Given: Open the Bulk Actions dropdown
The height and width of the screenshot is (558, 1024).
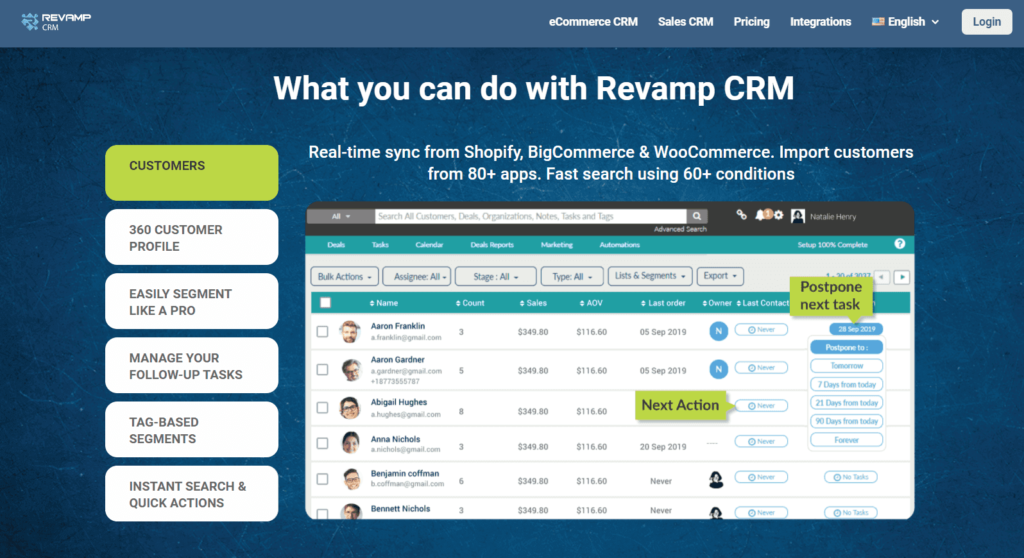Looking at the screenshot, I should (344, 276).
